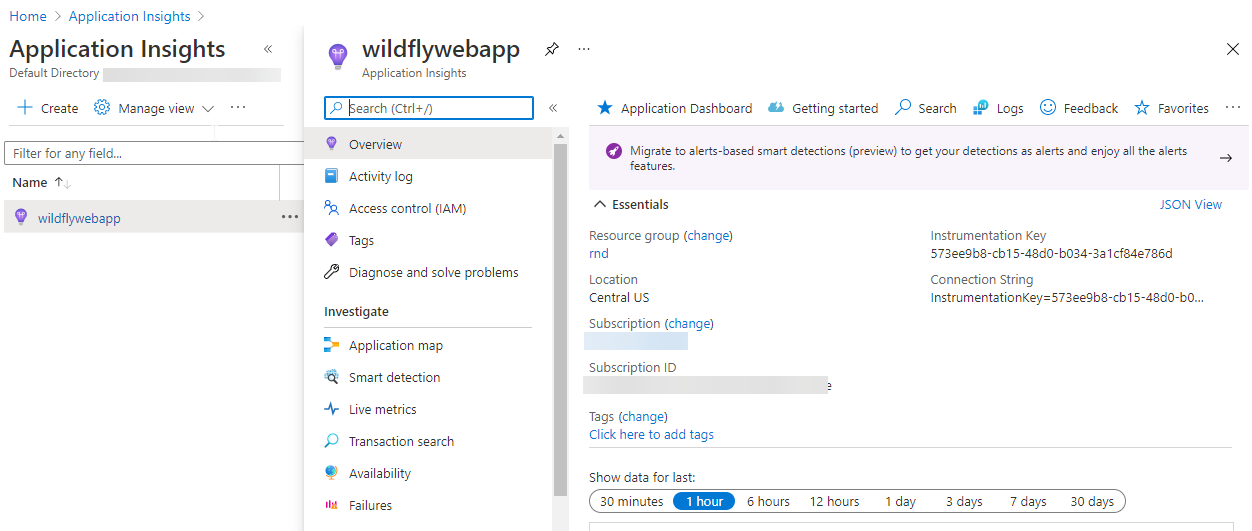Image resolution: width=1252 pixels, height=531 pixels.
Task: Pin the wildflywebapp blade
Action: (552, 49)
